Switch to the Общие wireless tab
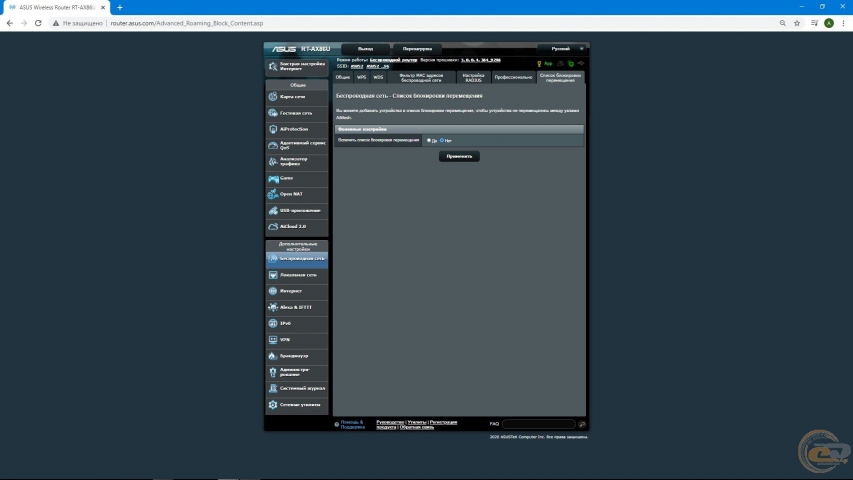 pos(343,77)
